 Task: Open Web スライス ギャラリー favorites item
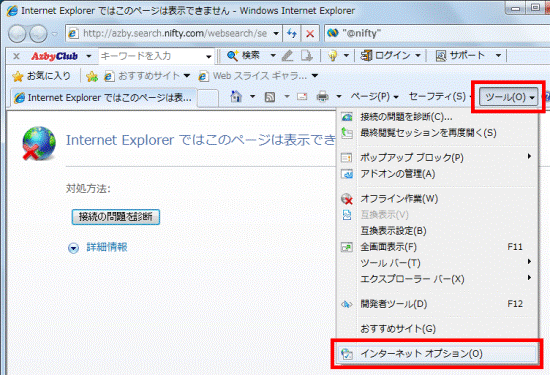click(259, 76)
